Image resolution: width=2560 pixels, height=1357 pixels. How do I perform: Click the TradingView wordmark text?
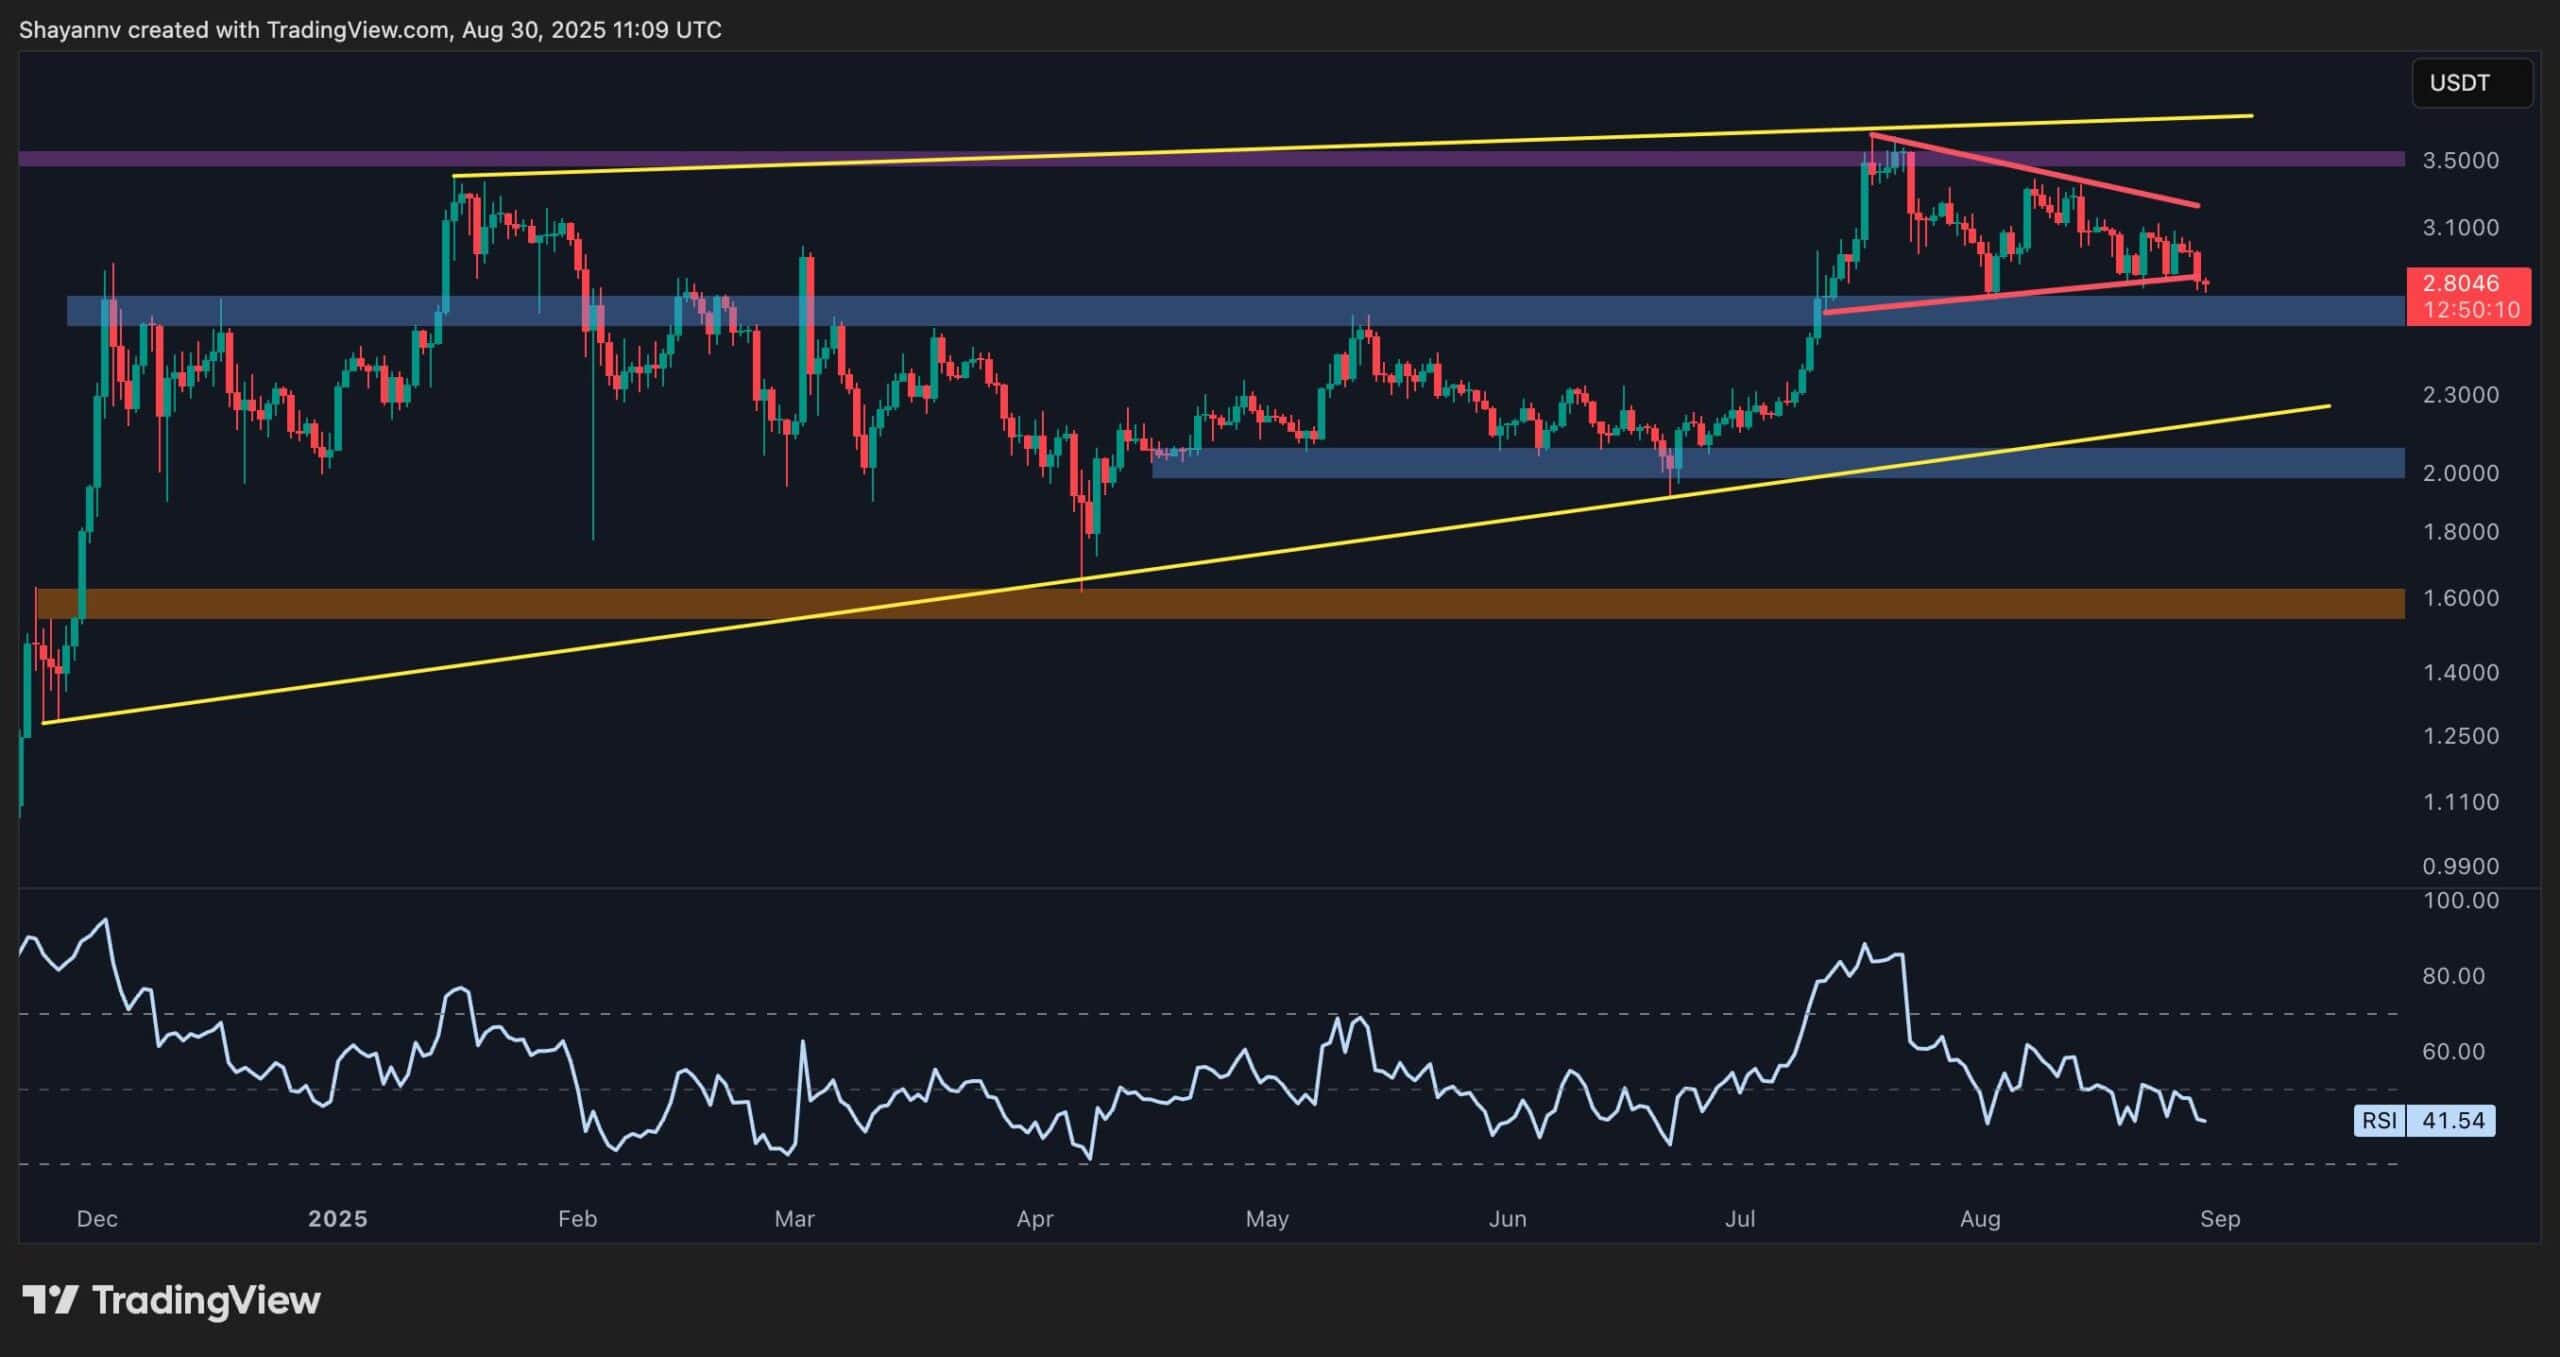coord(206,1300)
